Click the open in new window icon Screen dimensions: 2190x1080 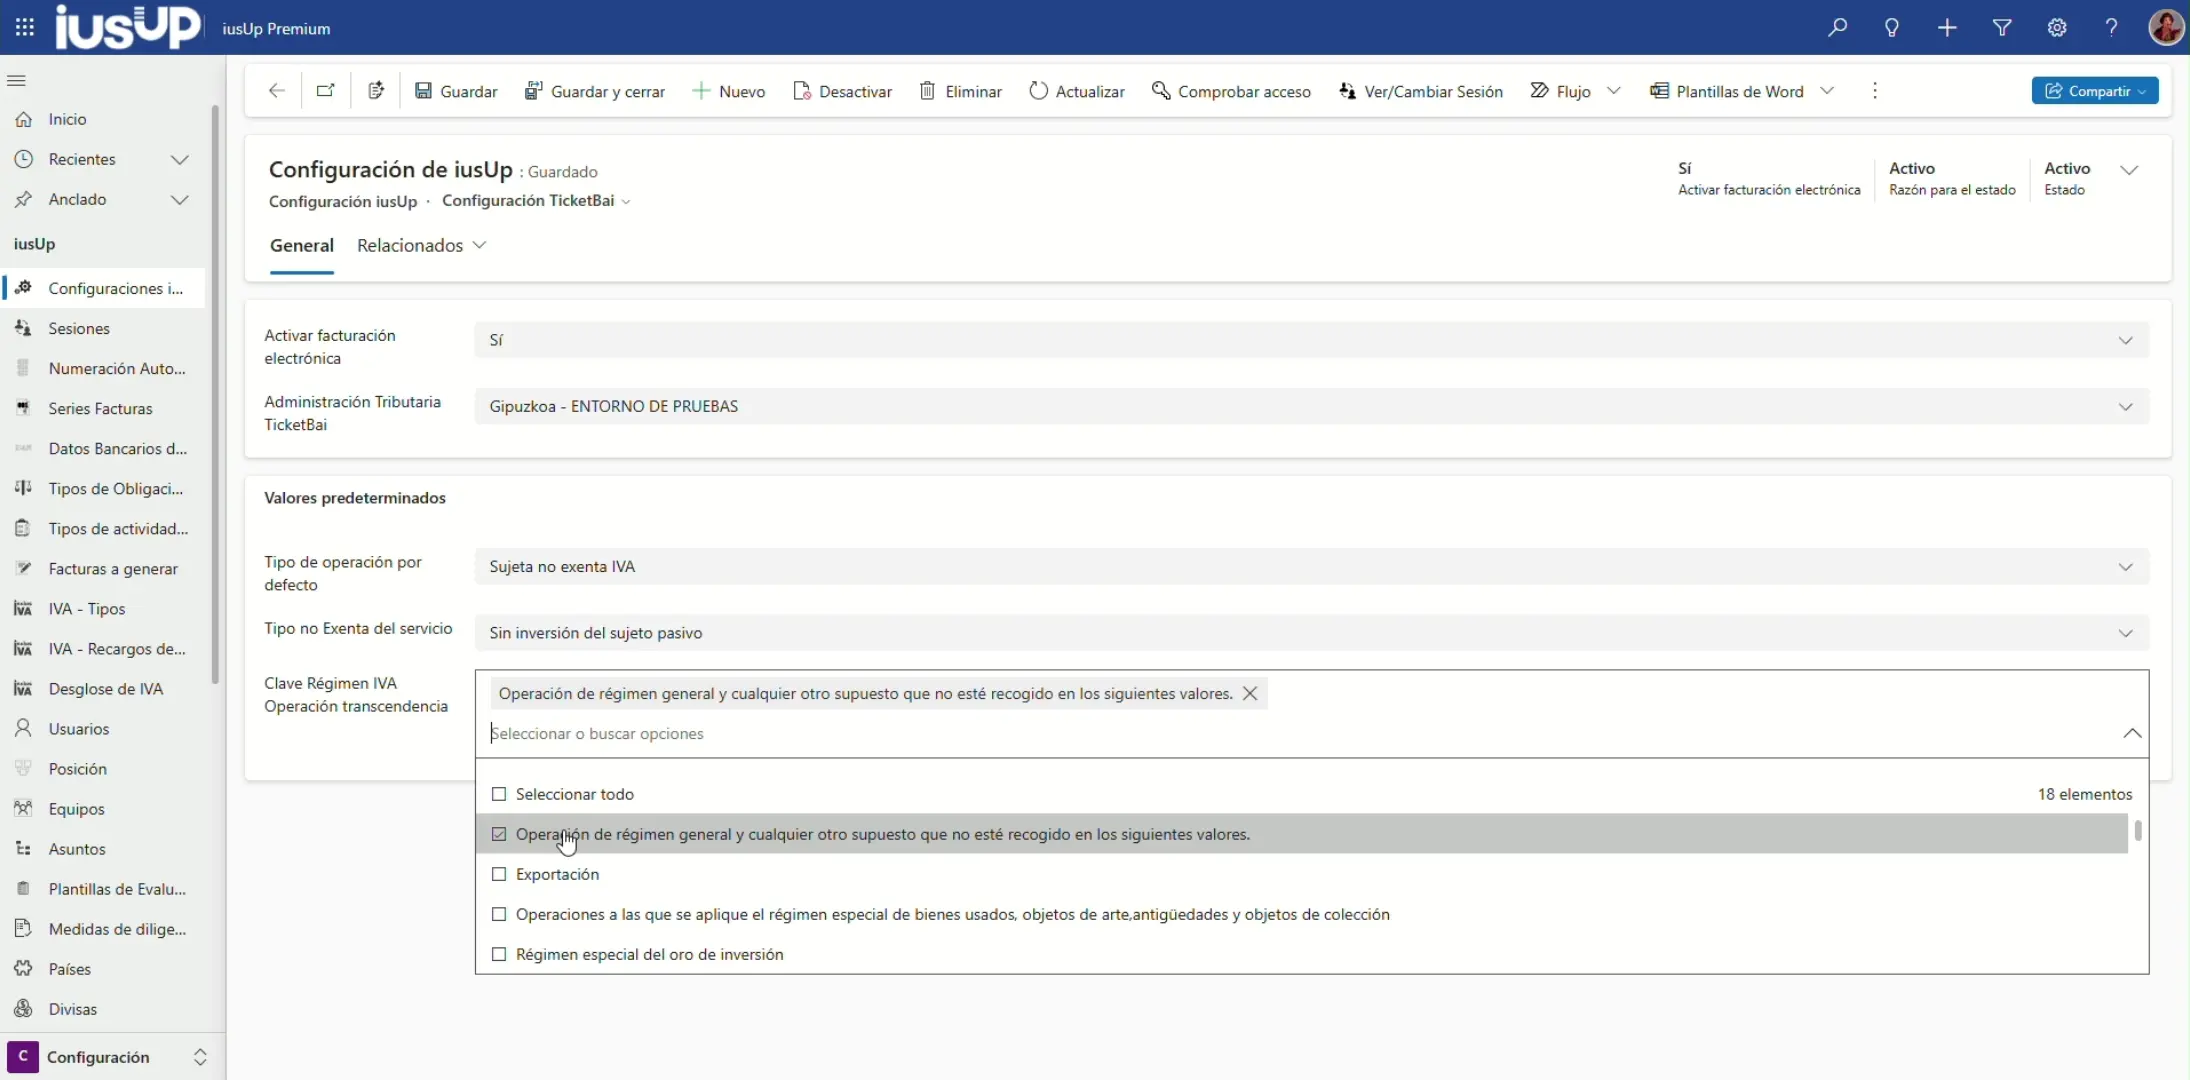[x=325, y=91]
